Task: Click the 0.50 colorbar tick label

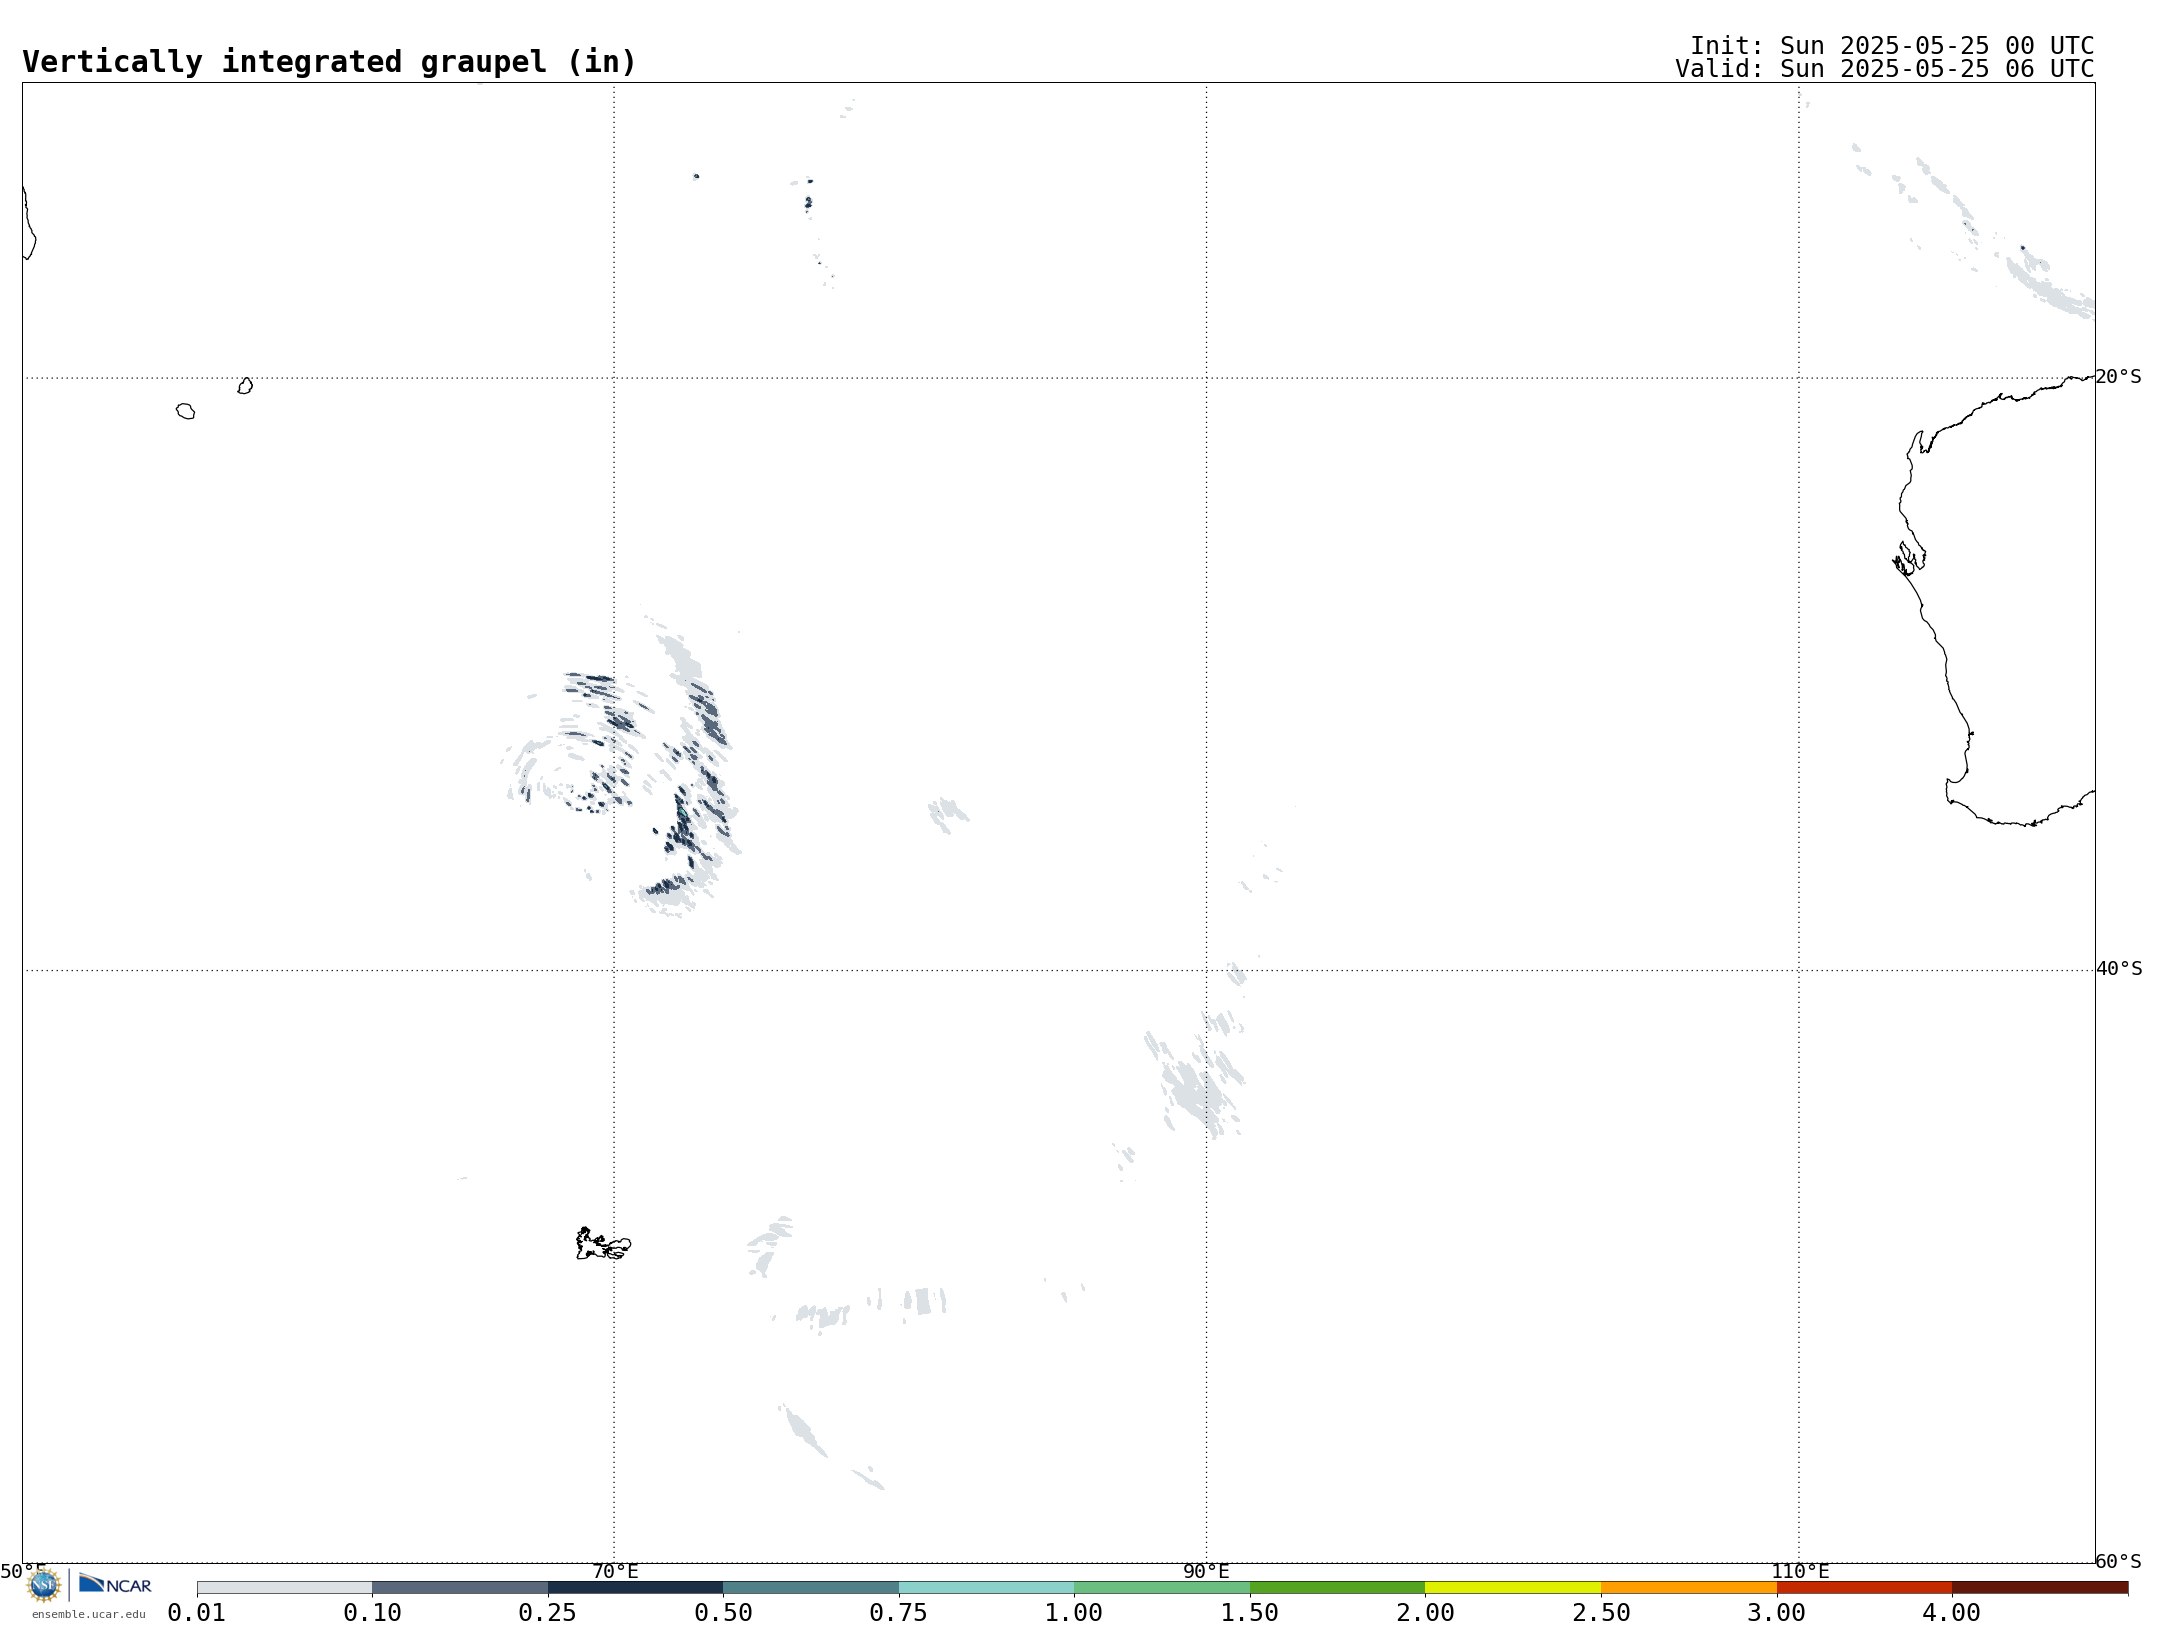Action: click(x=723, y=1613)
